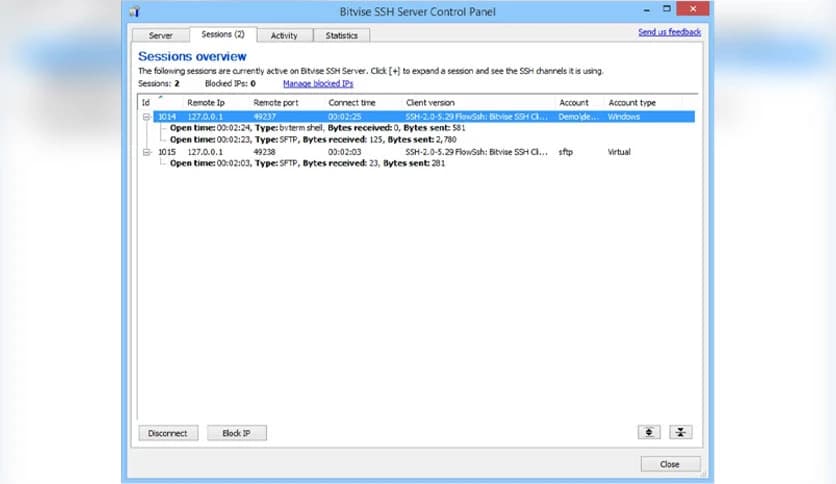Click the collapse all sessions icon button

pyautogui.click(x=681, y=432)
